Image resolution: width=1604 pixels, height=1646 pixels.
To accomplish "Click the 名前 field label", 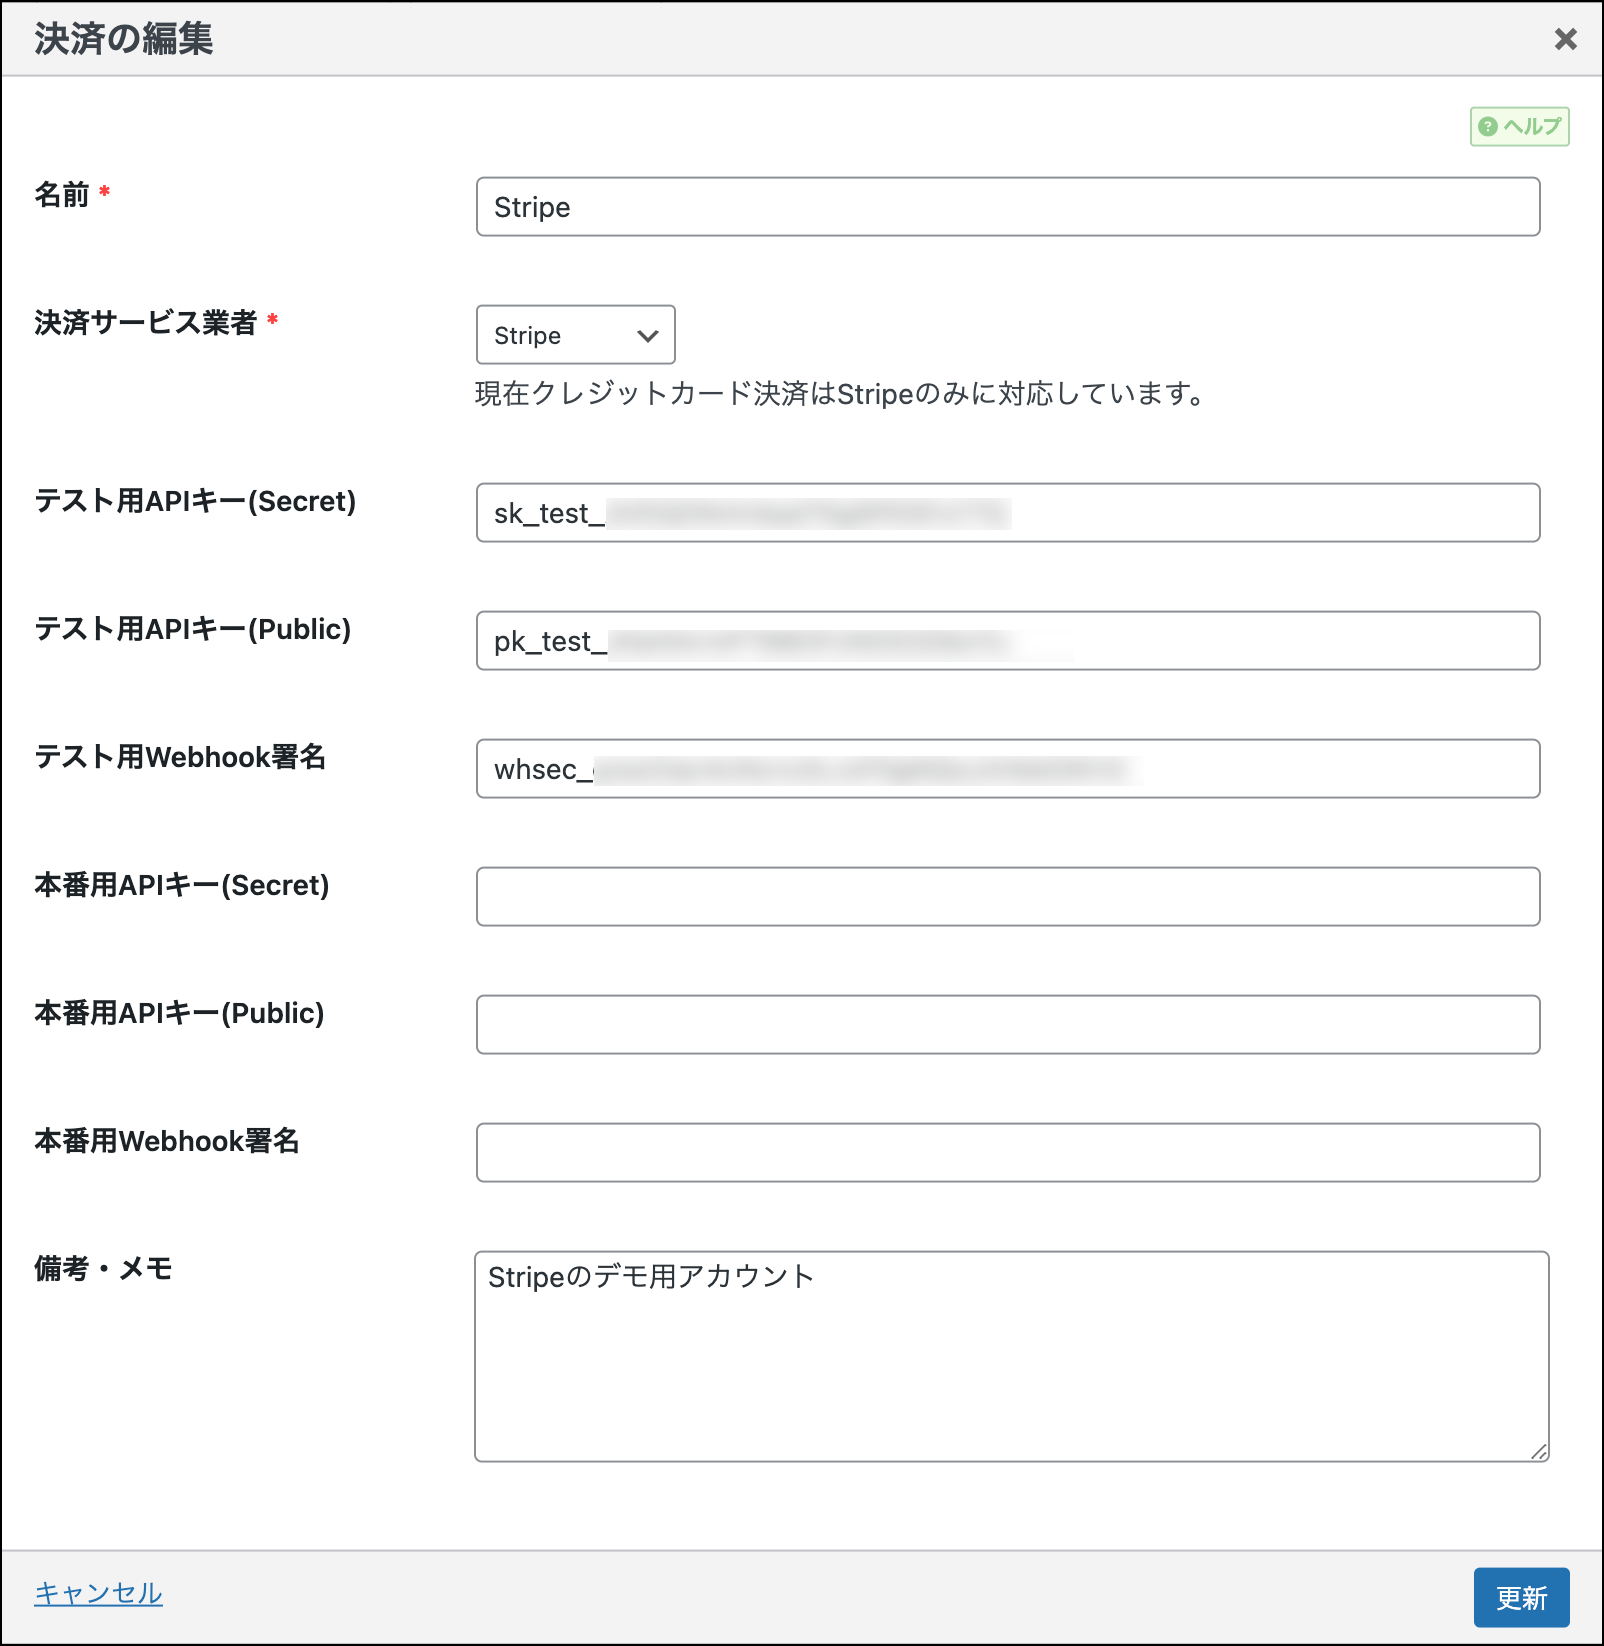I will click(x=62, y=195).
